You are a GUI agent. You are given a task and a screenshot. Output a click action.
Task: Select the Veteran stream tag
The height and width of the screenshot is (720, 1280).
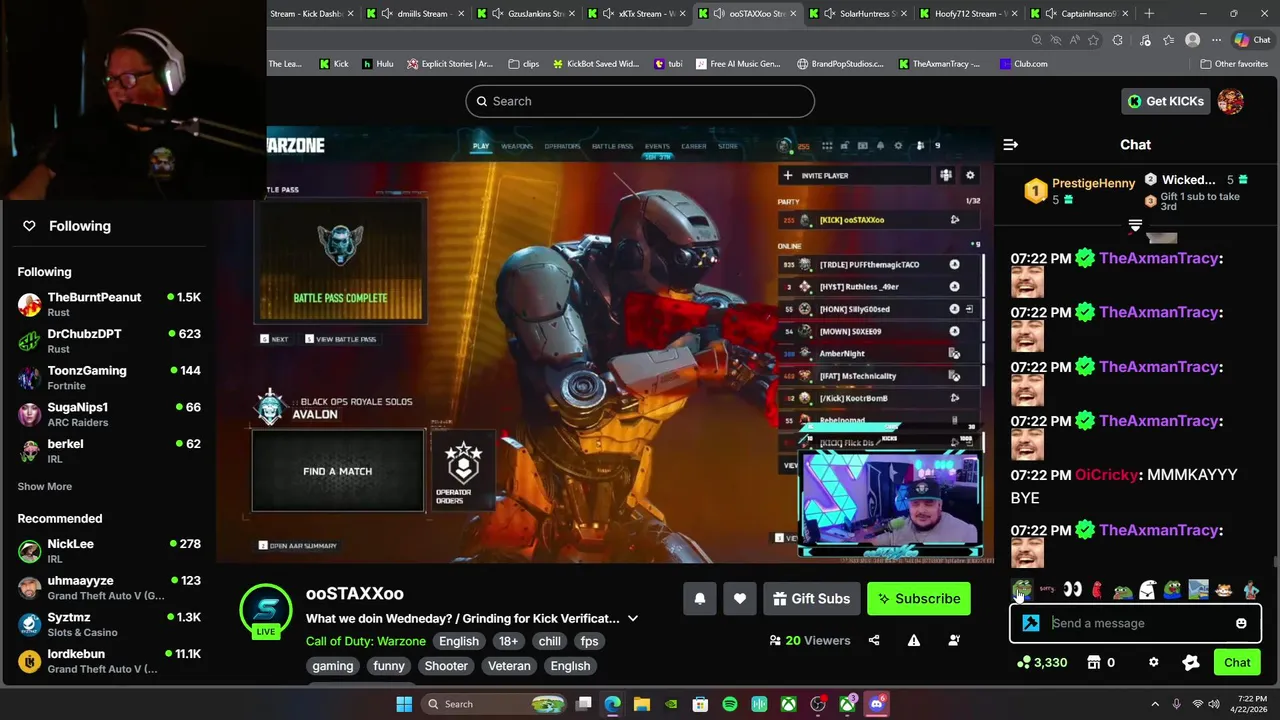click(x=509, y=666)
